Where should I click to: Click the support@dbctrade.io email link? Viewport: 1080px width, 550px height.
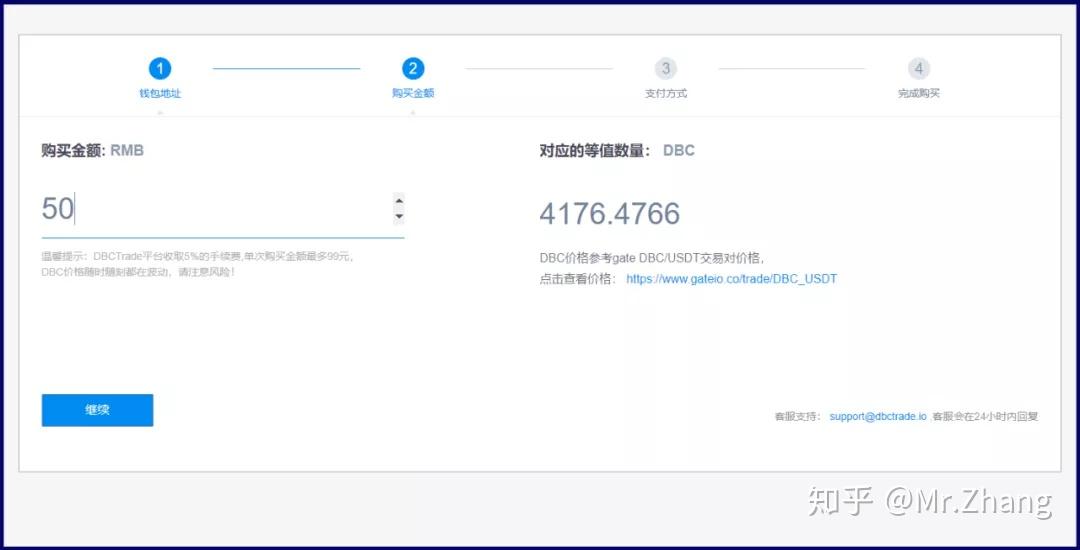click(878, 416)
